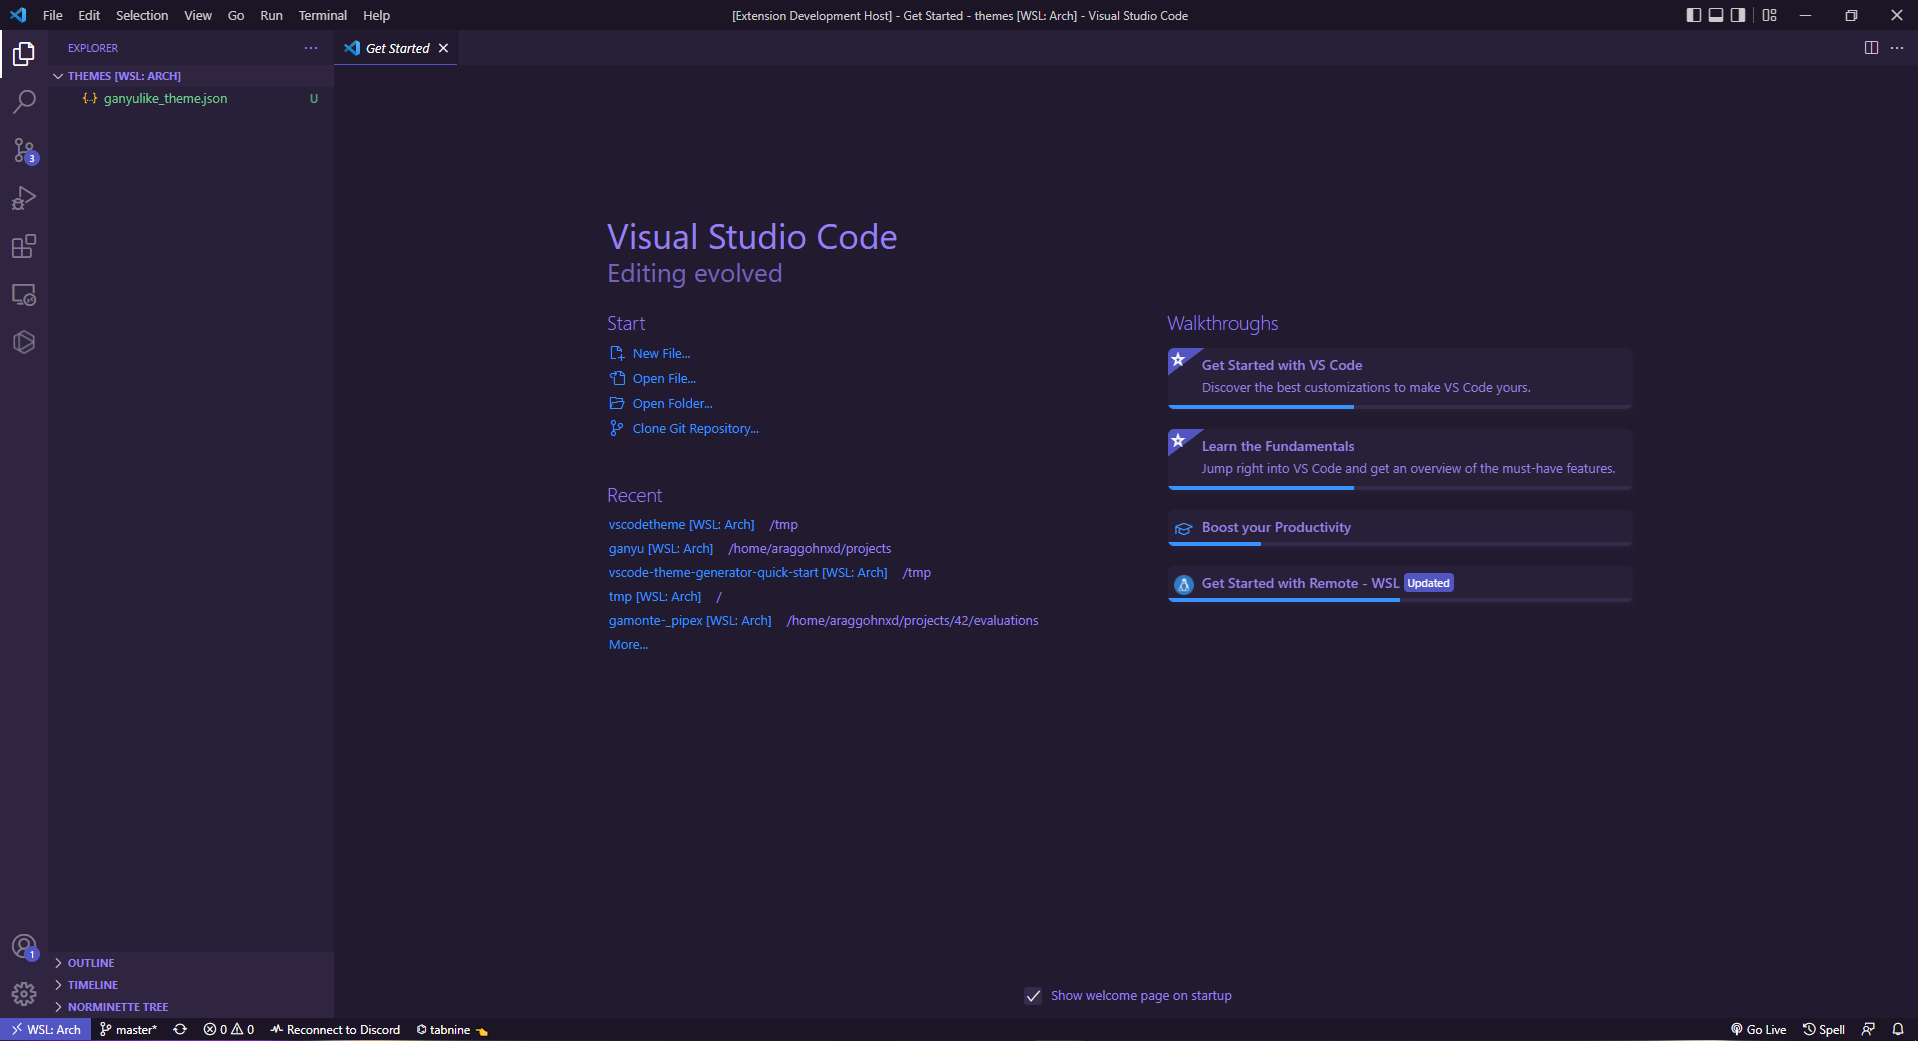Open recent vscode-theme-generator-quick-start folder

[x=748, y=573]
